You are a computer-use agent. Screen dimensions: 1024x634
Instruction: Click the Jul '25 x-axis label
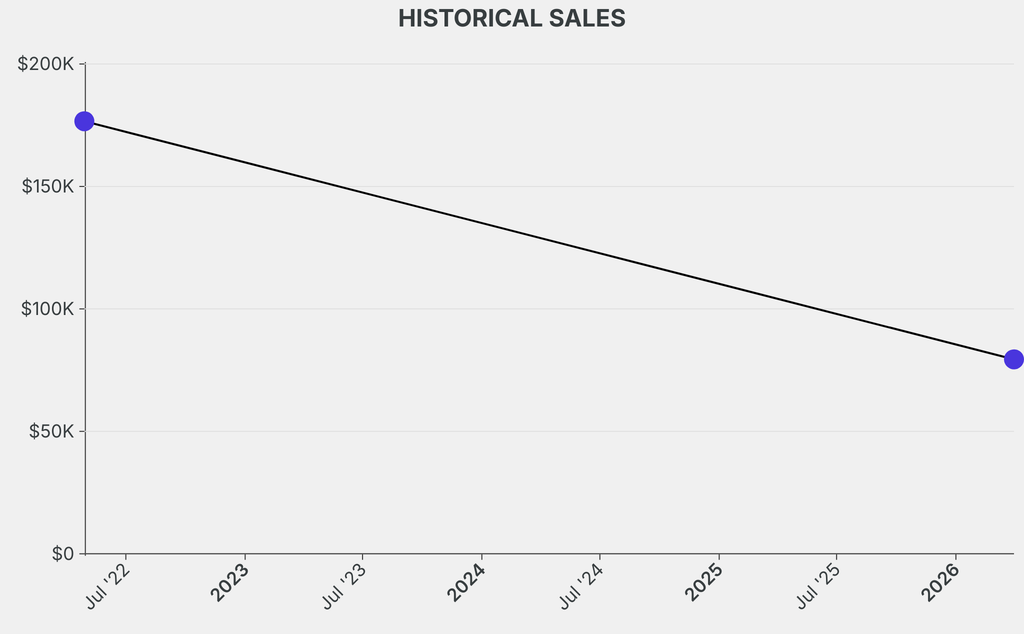pos(820,585)
